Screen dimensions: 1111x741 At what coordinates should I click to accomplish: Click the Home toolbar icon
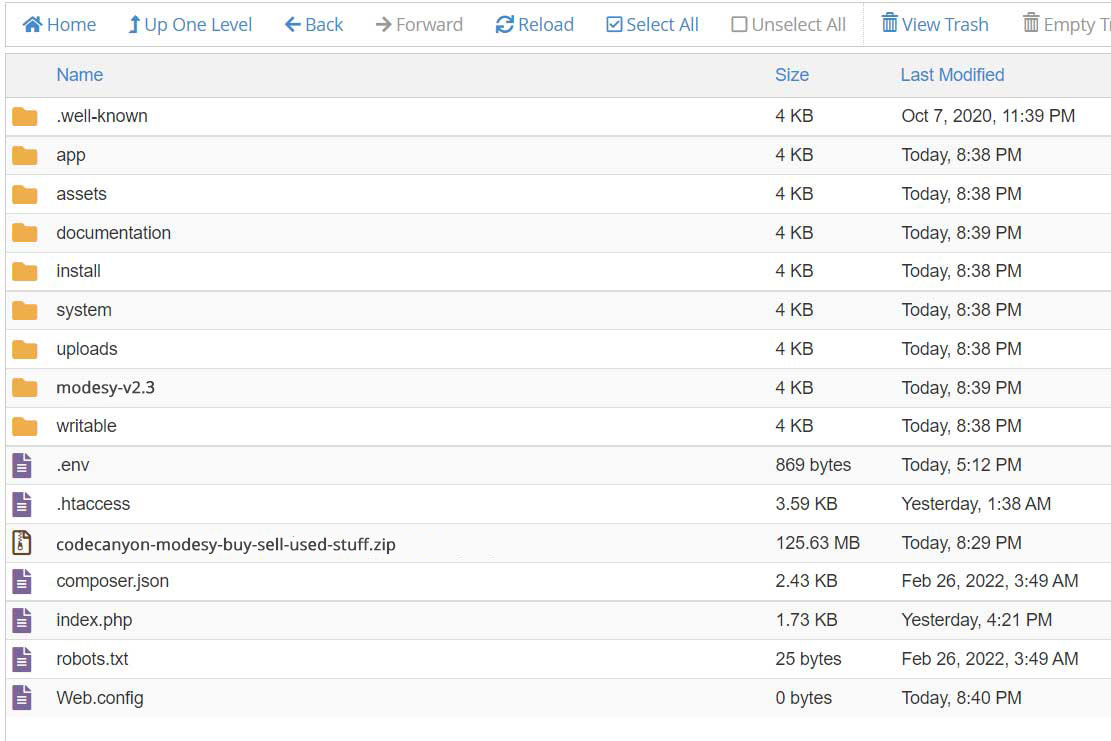click(x=32, y=24)
